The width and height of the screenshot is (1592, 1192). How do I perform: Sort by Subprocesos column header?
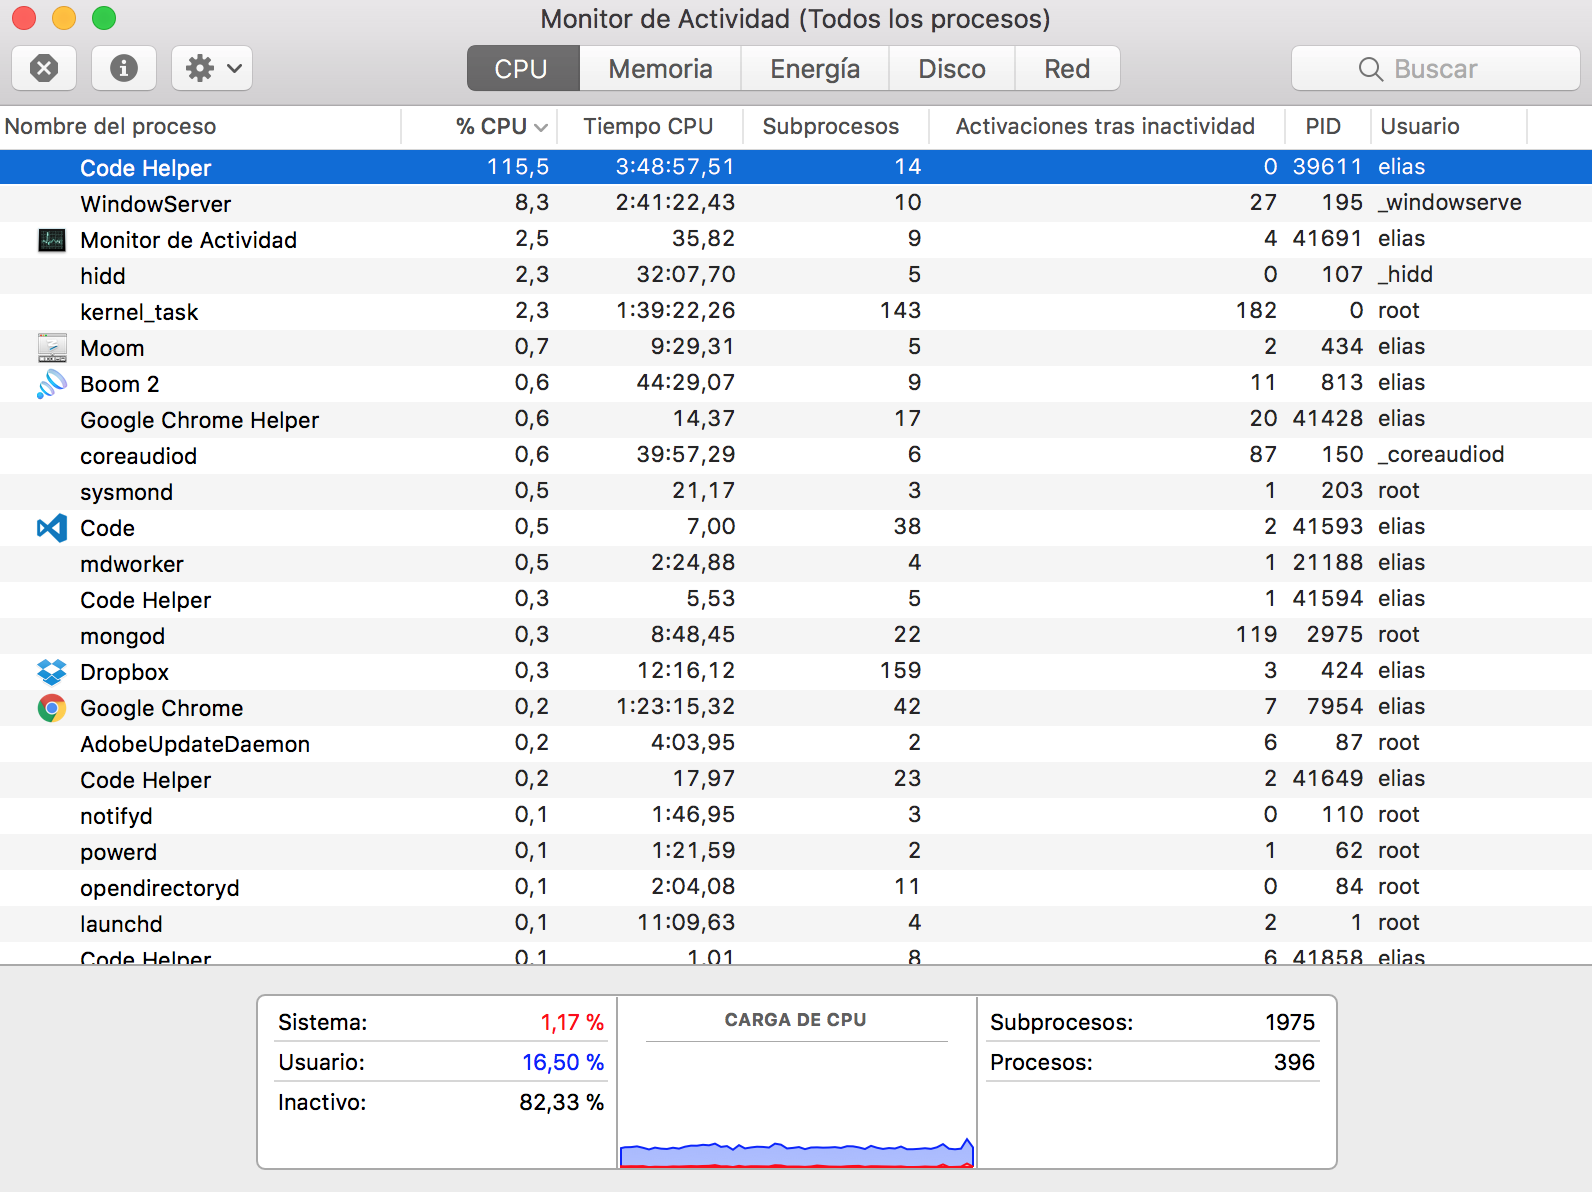(836, 126)
